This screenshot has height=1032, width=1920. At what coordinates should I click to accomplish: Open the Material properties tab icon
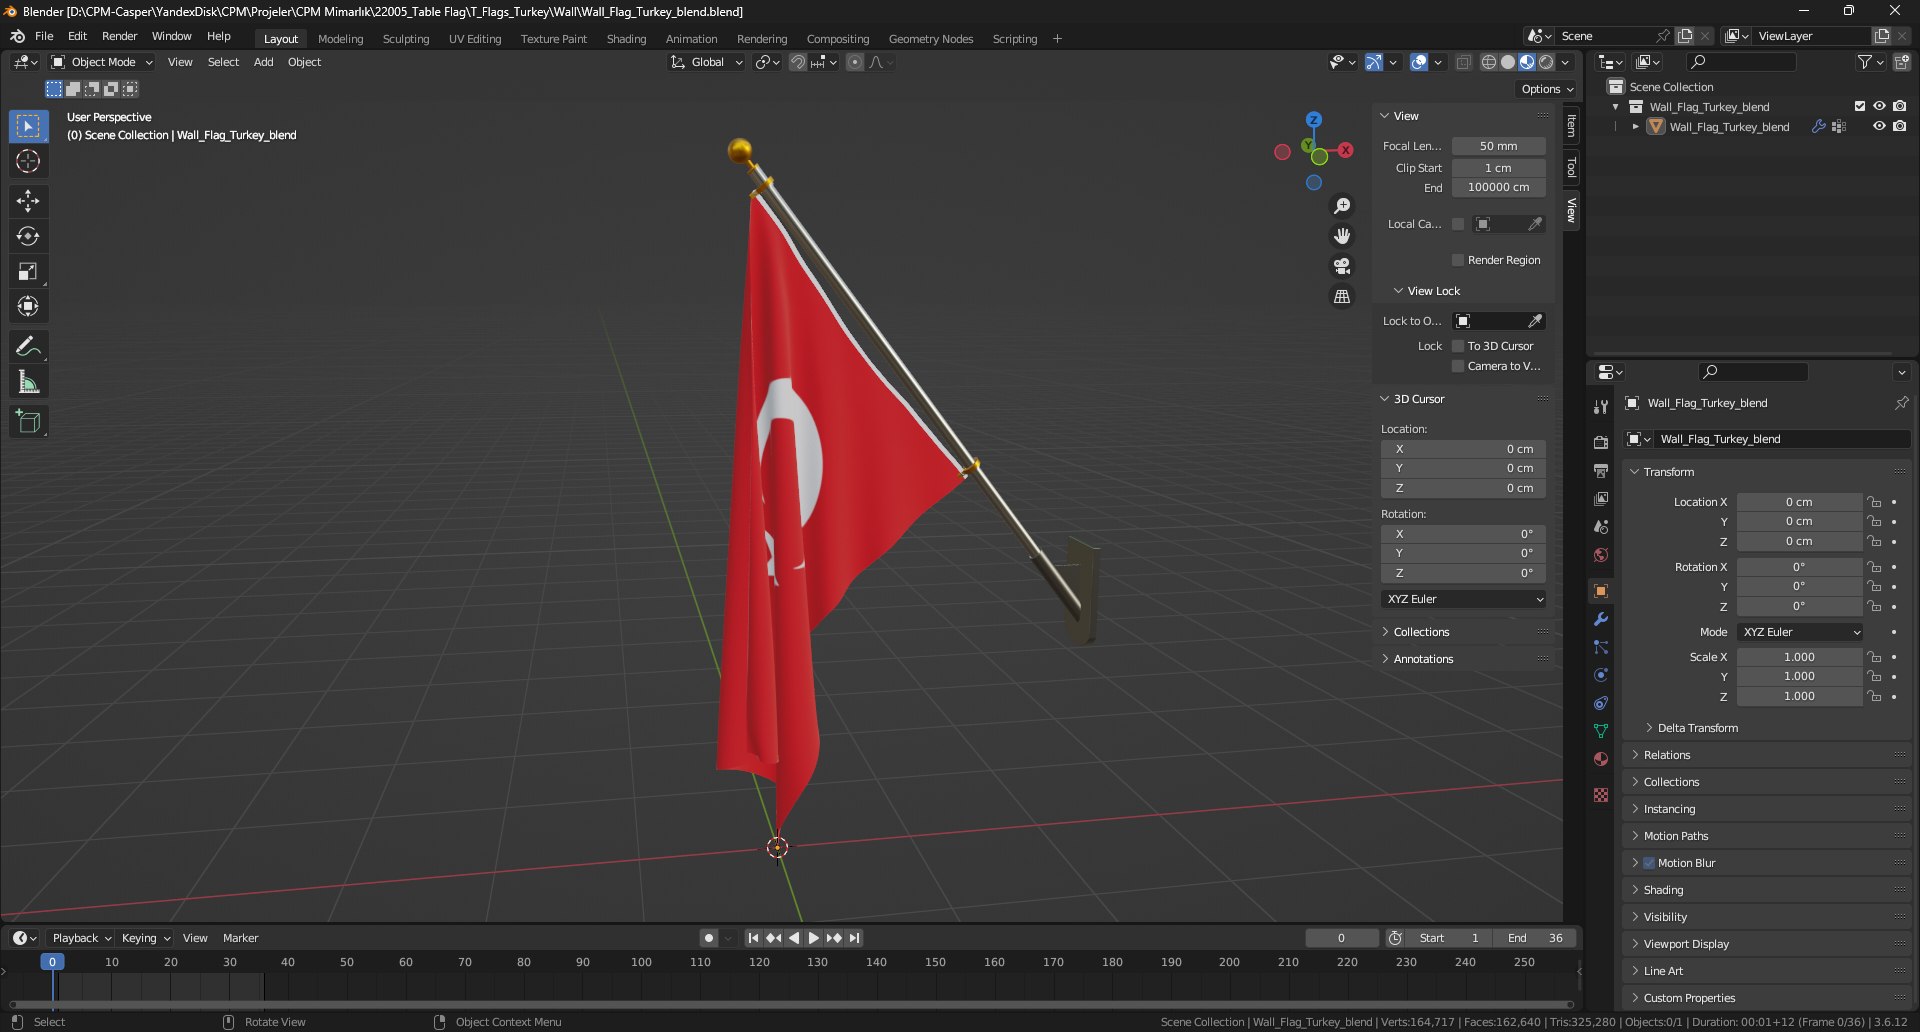point(1601,759)
